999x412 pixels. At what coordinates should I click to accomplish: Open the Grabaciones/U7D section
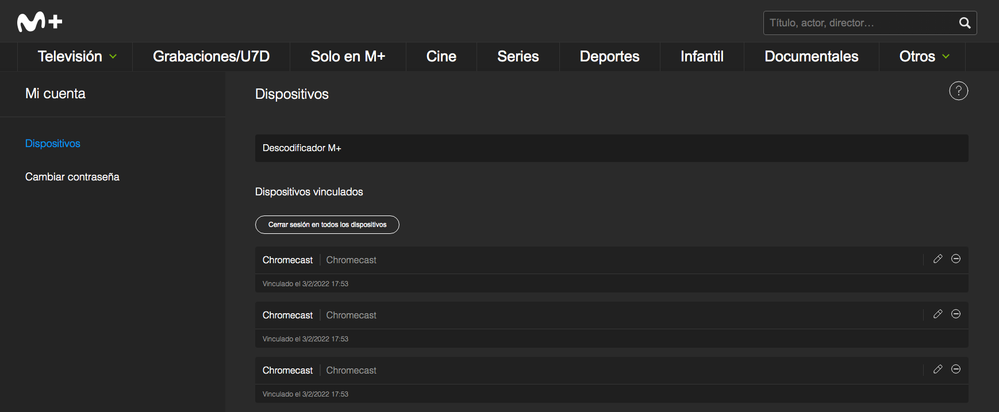[x=212, y=57]
